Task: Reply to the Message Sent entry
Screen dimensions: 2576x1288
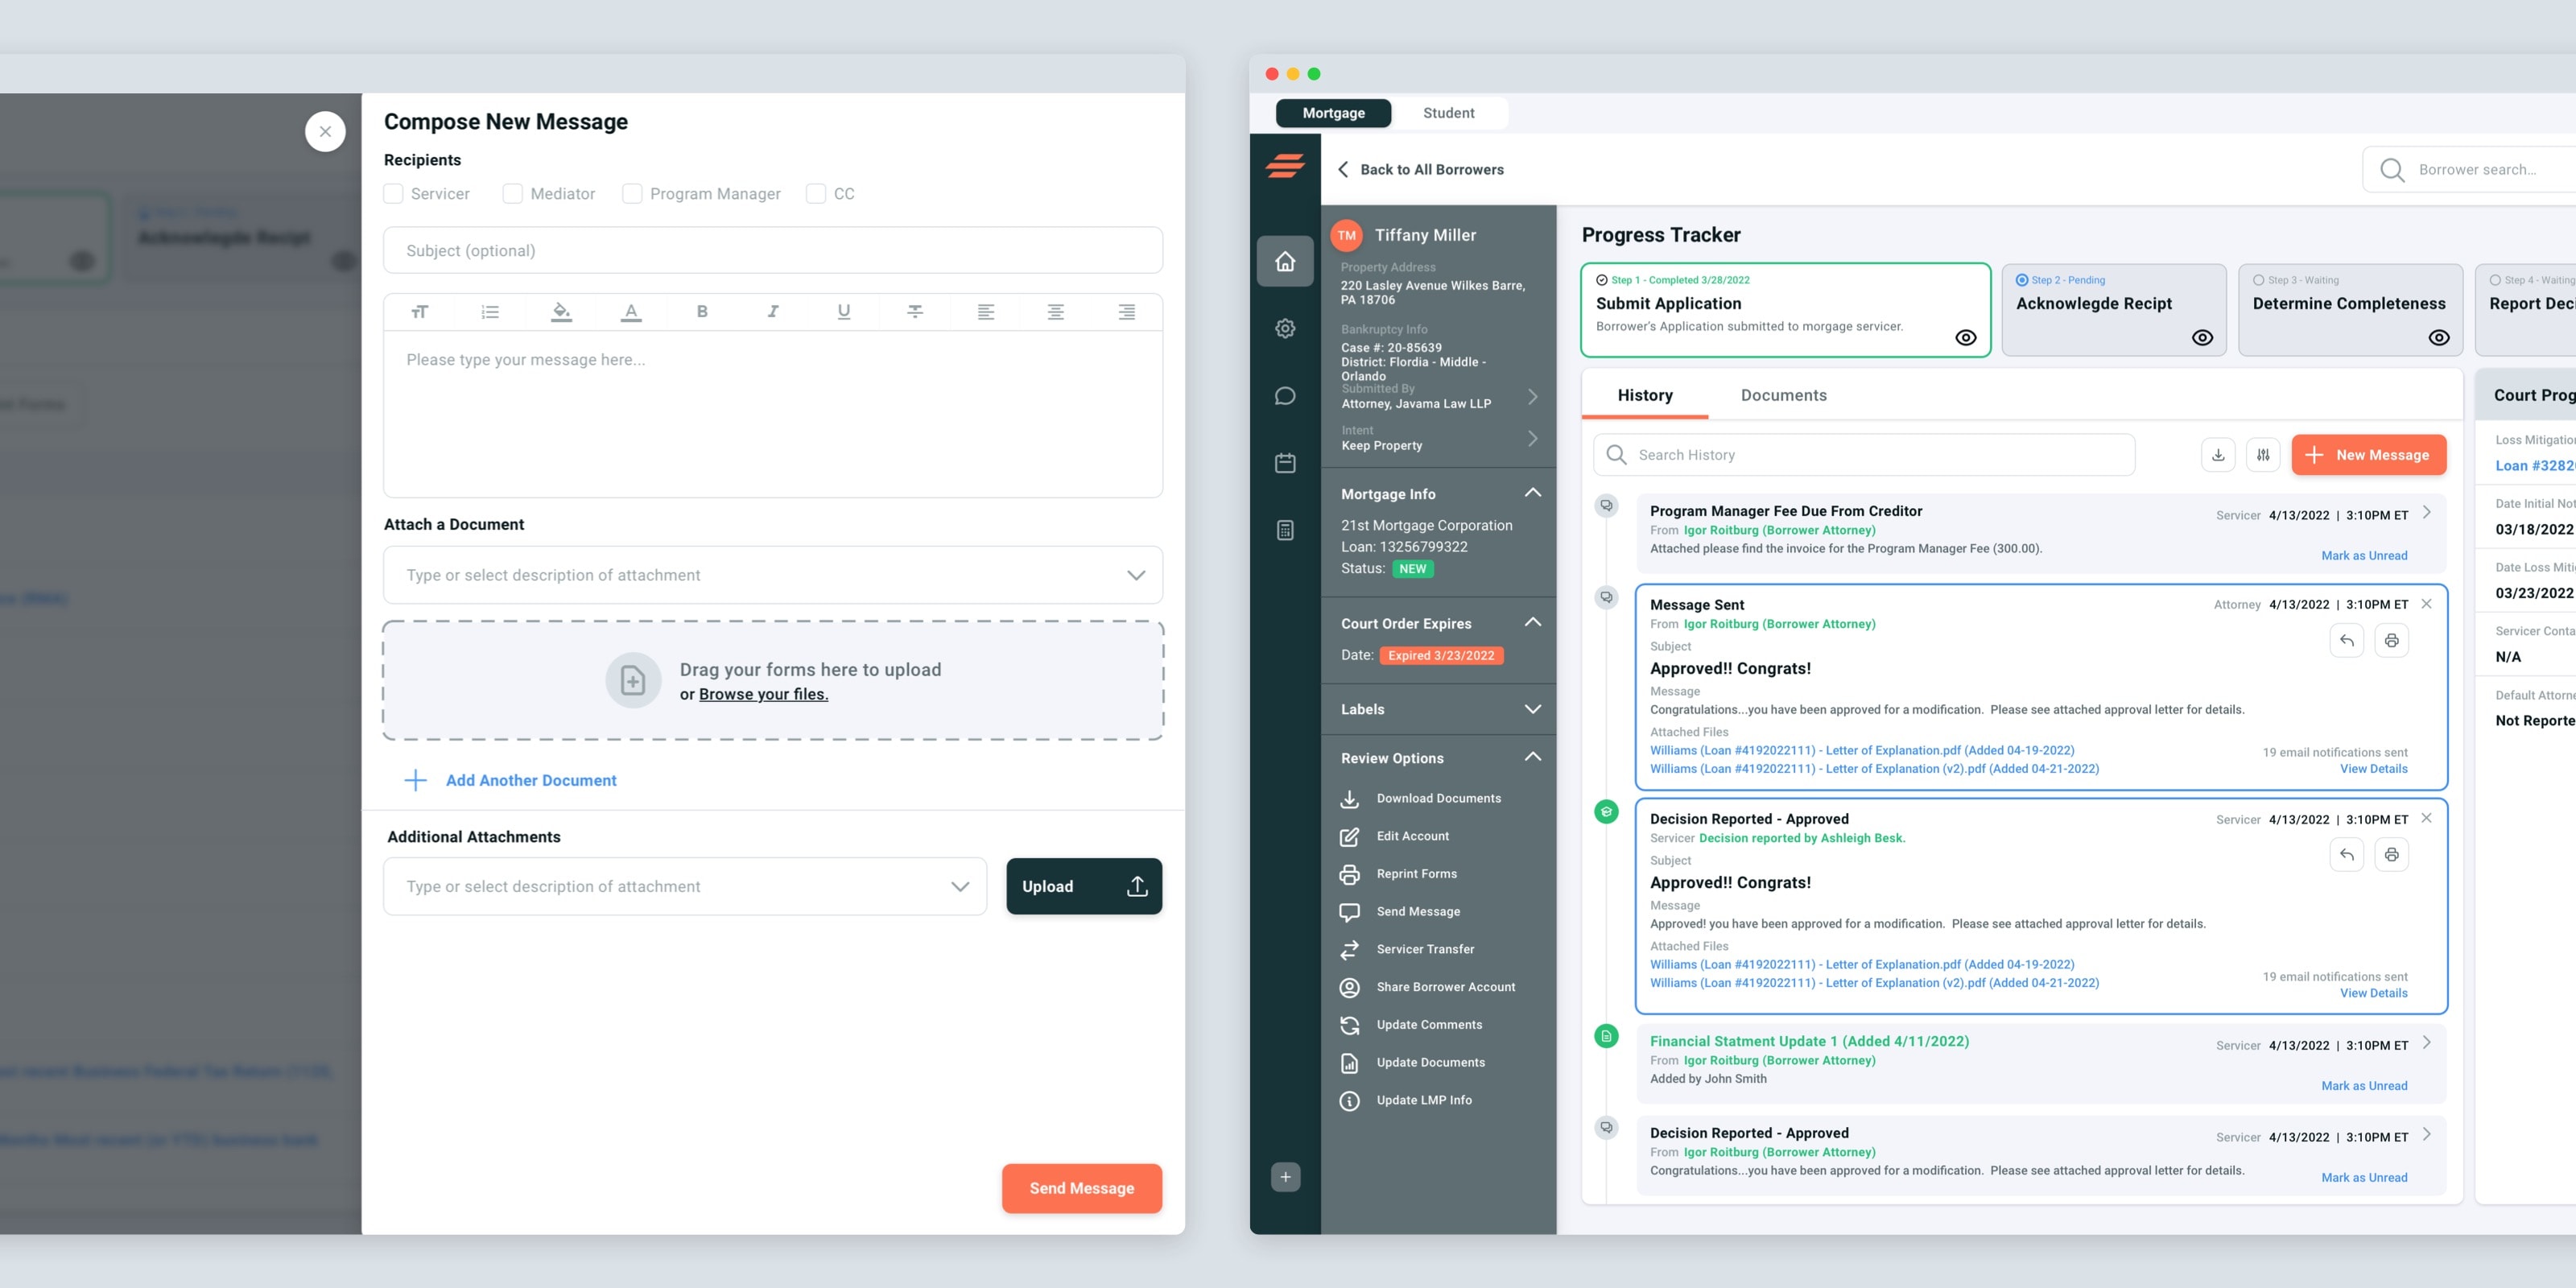Action: 2347,641
